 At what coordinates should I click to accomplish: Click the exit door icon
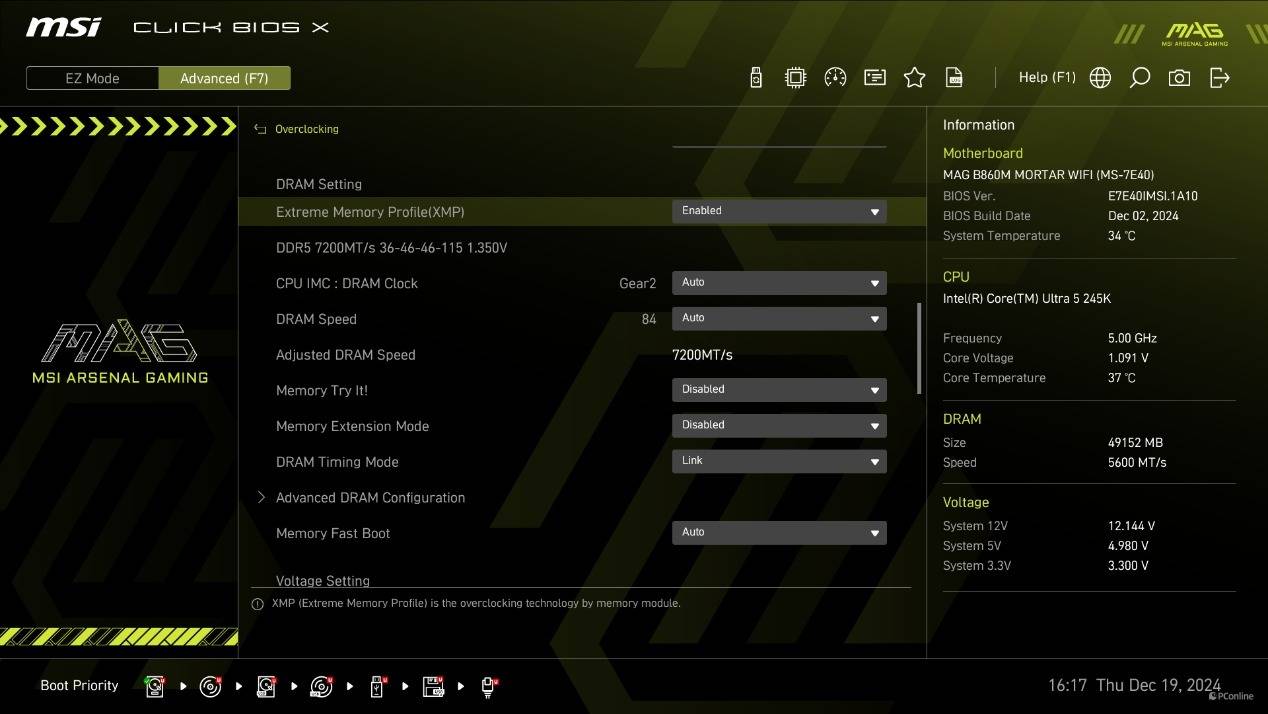click(1219, 78)
